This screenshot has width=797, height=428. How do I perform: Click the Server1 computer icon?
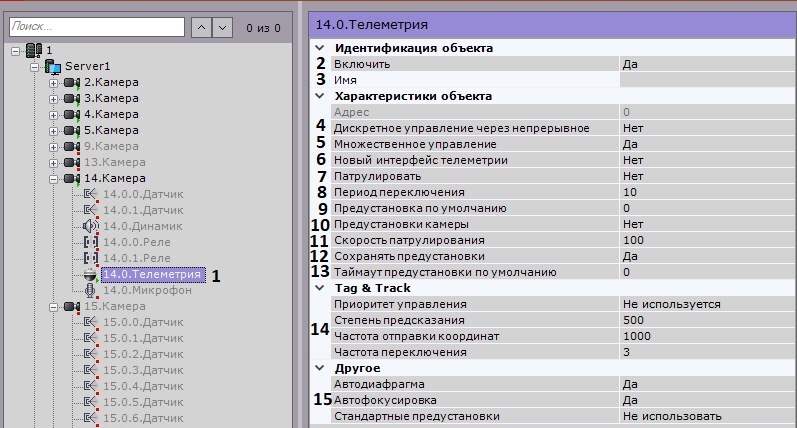53,66
